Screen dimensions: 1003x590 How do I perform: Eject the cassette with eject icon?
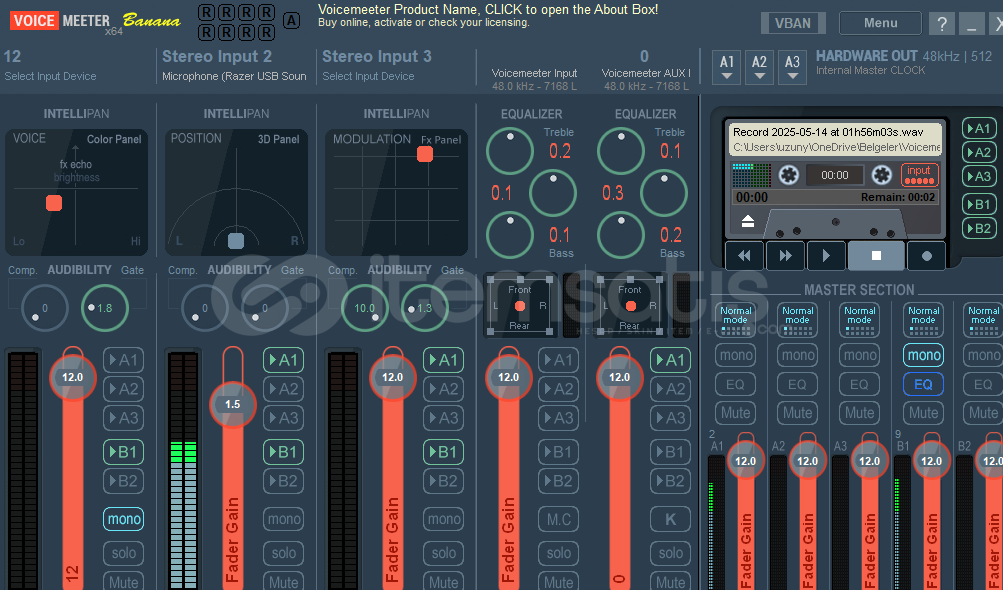tap(747, 221)
